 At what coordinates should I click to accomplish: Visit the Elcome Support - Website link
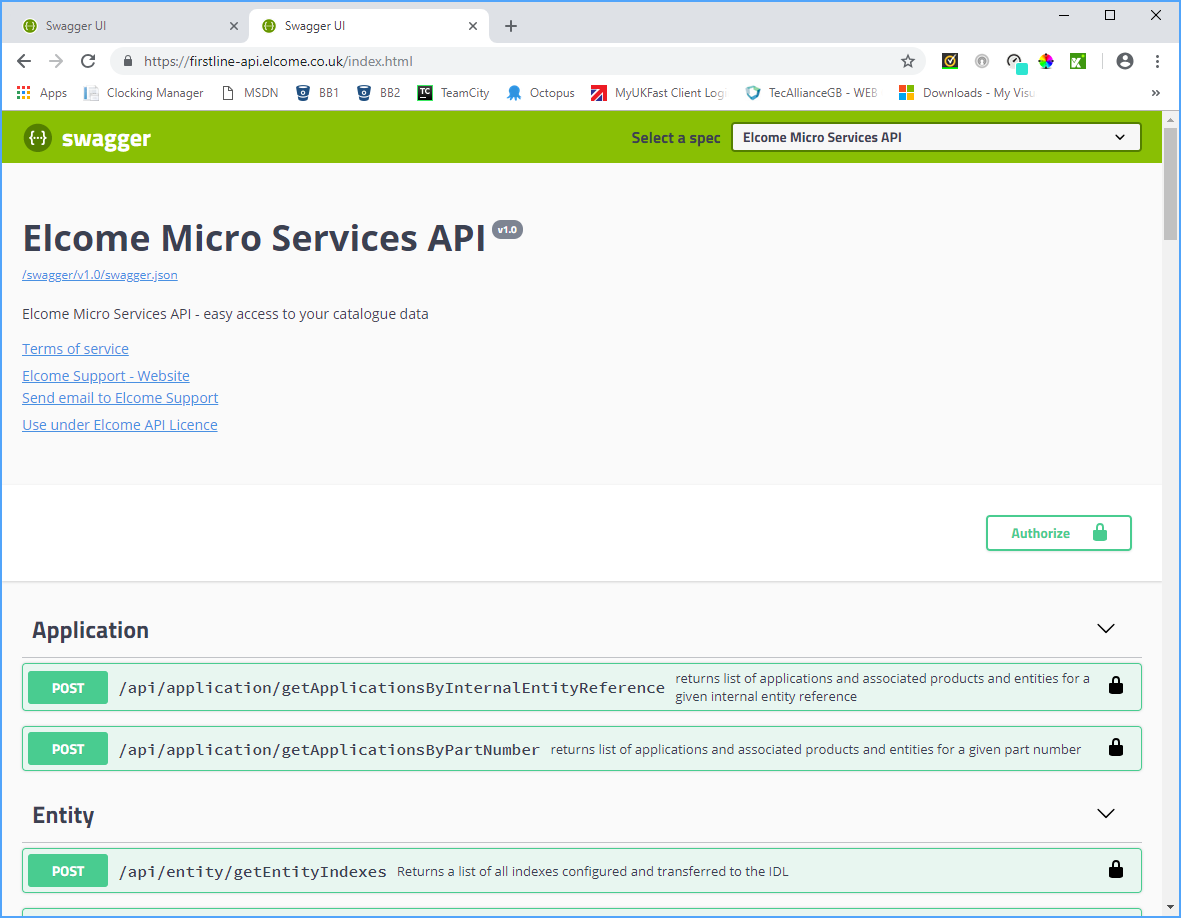[x=105, y=376]
